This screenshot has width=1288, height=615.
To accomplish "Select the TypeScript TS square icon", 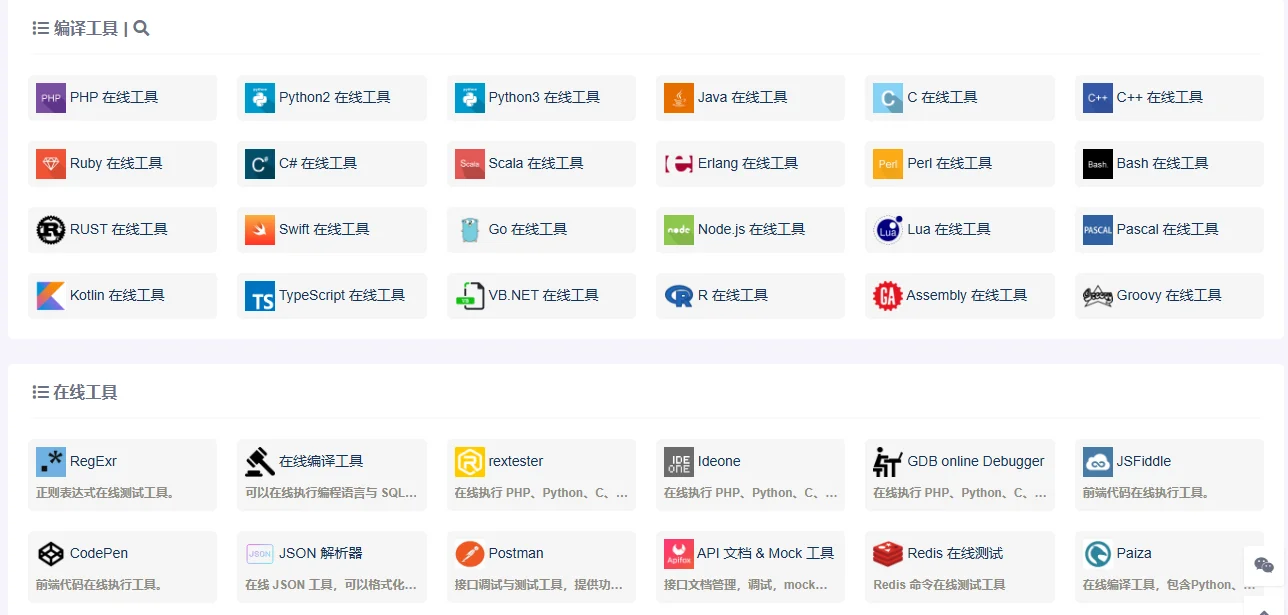I will [259, 295].
